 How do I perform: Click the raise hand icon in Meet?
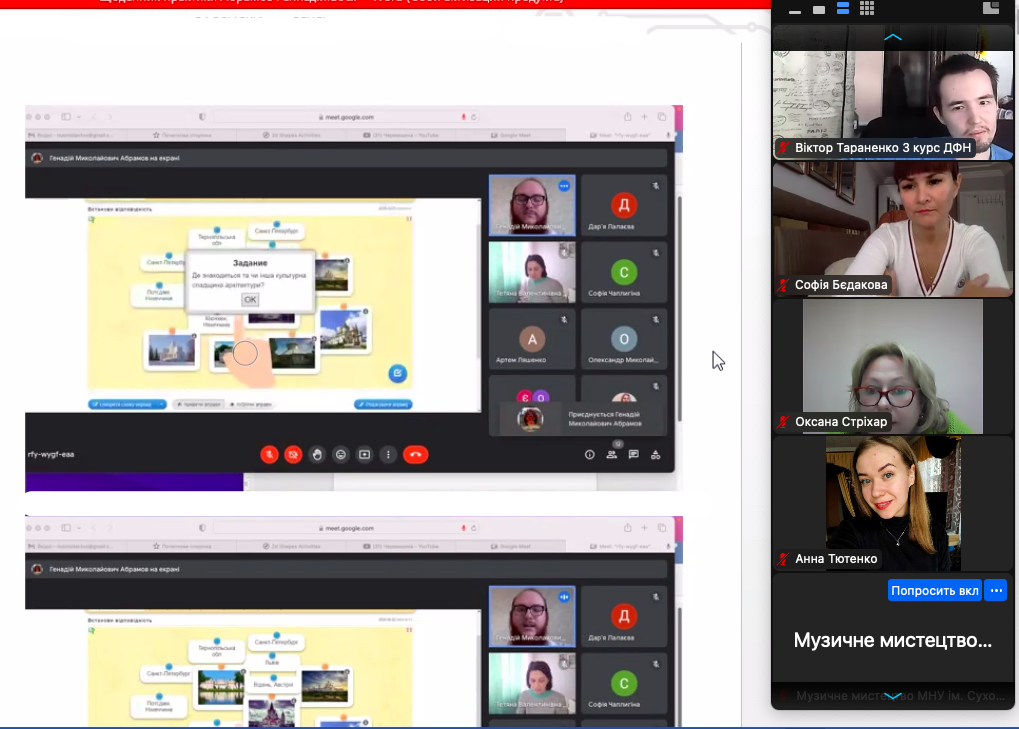(317, 454)
